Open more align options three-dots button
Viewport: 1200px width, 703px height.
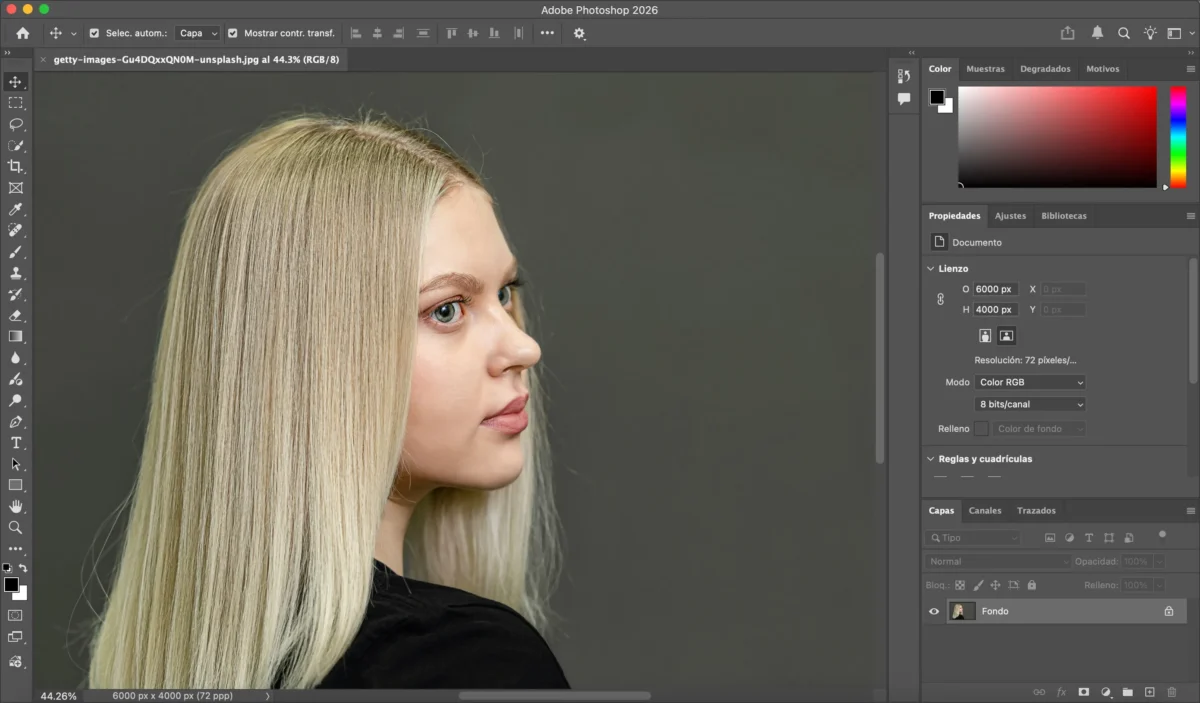click(547, 33)
